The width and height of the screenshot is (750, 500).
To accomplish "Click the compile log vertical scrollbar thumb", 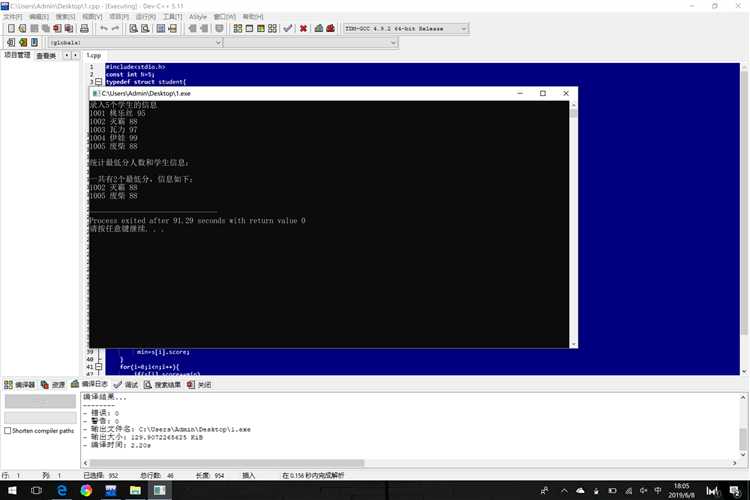I will (x=743, y=440).
